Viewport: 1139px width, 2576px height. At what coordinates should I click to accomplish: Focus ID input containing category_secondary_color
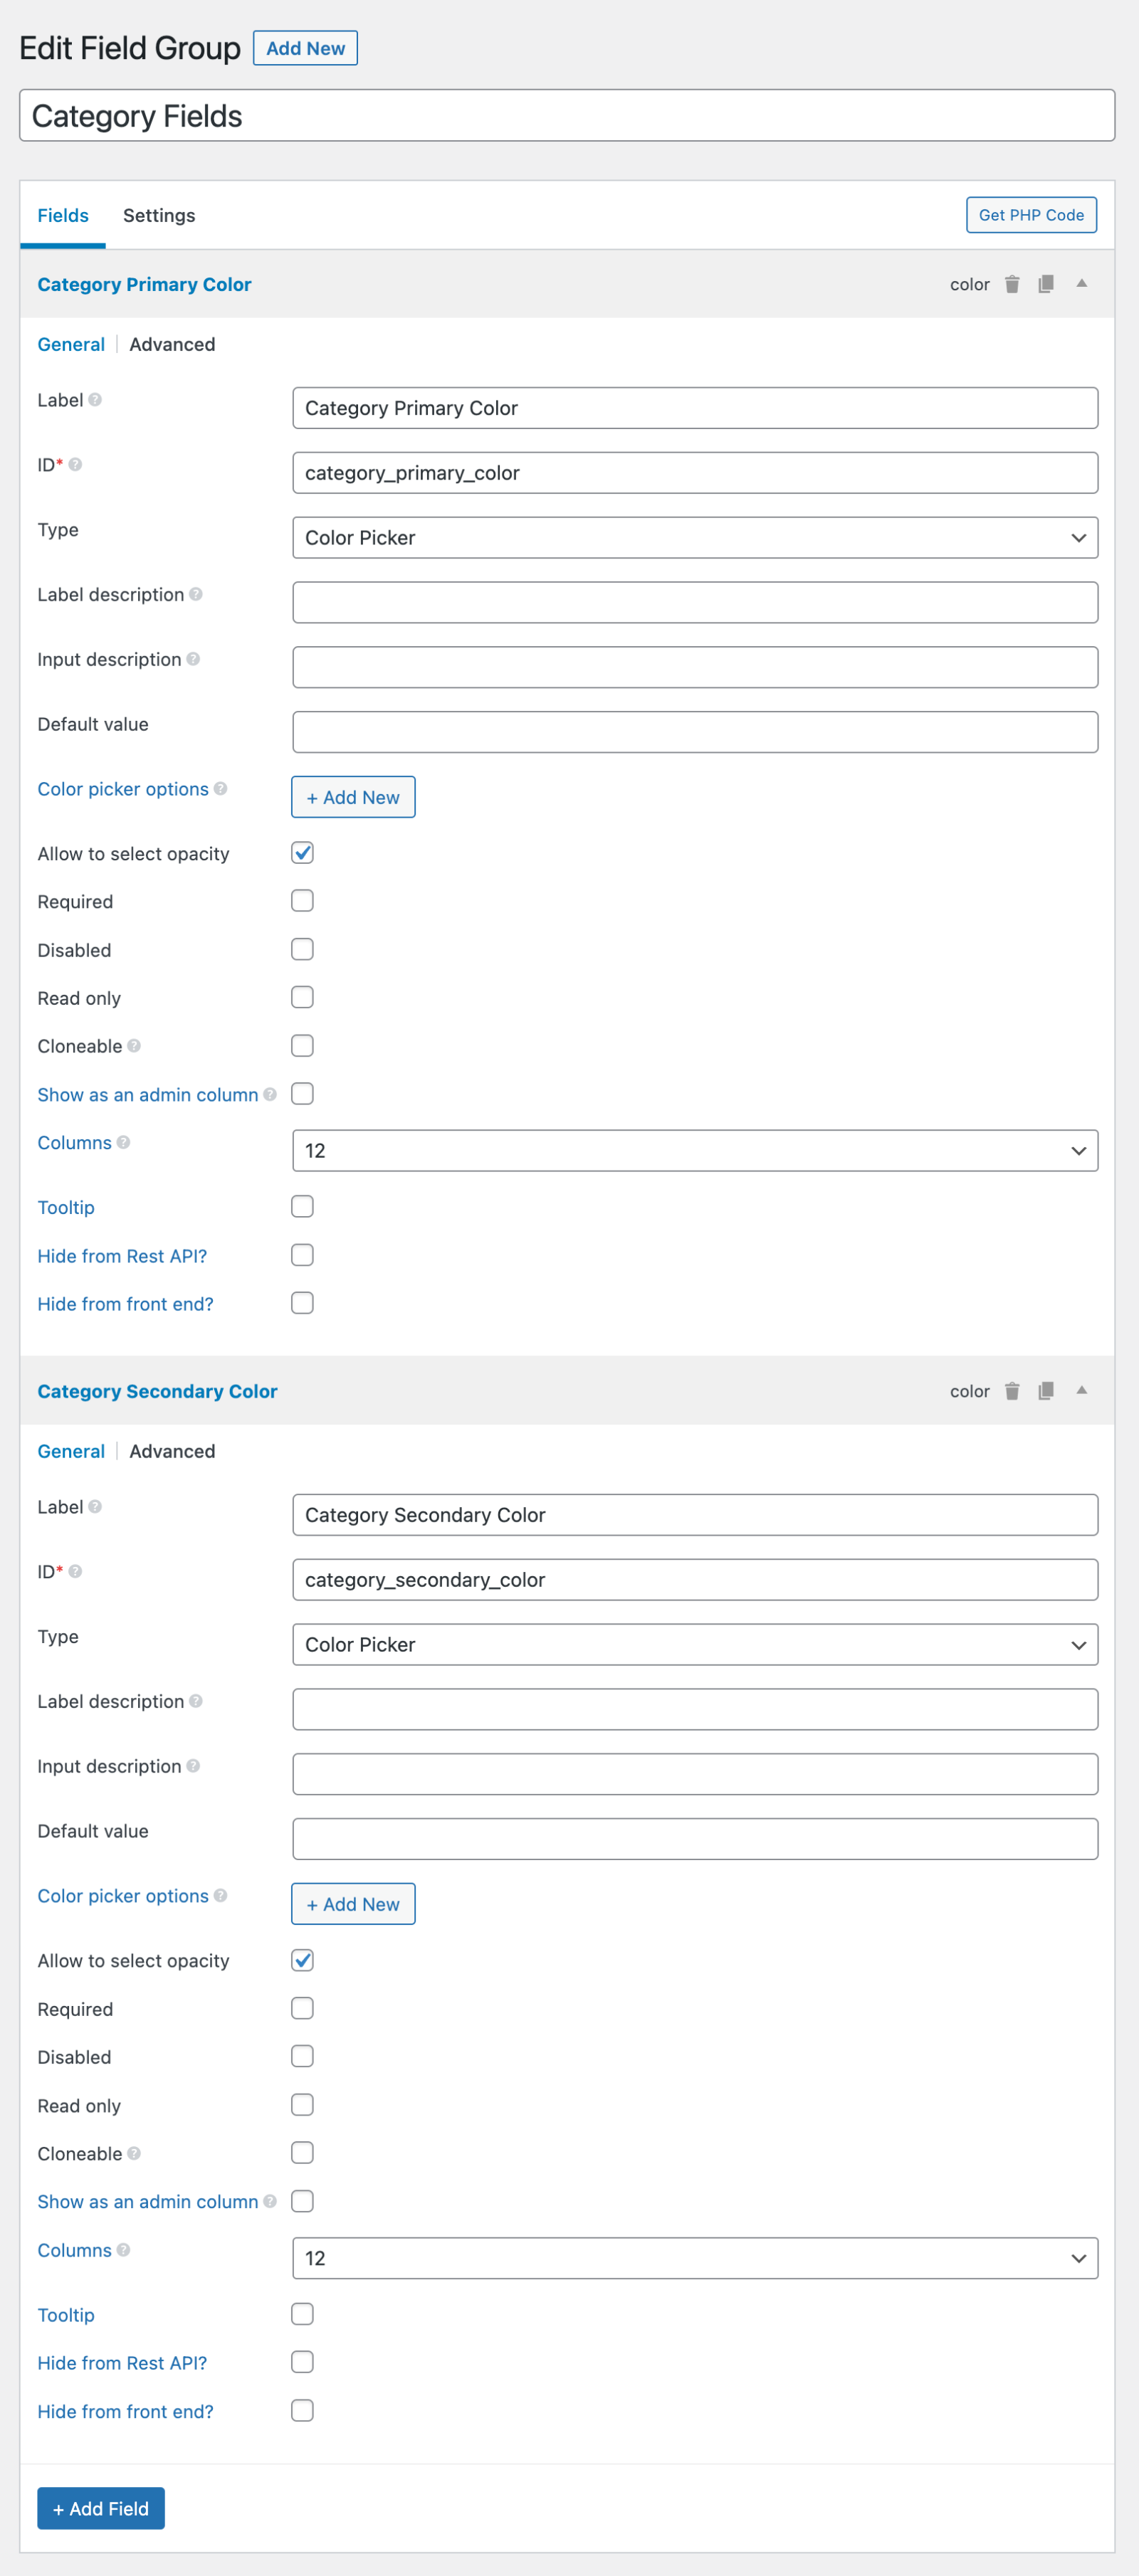click(x=695, y=1580)
